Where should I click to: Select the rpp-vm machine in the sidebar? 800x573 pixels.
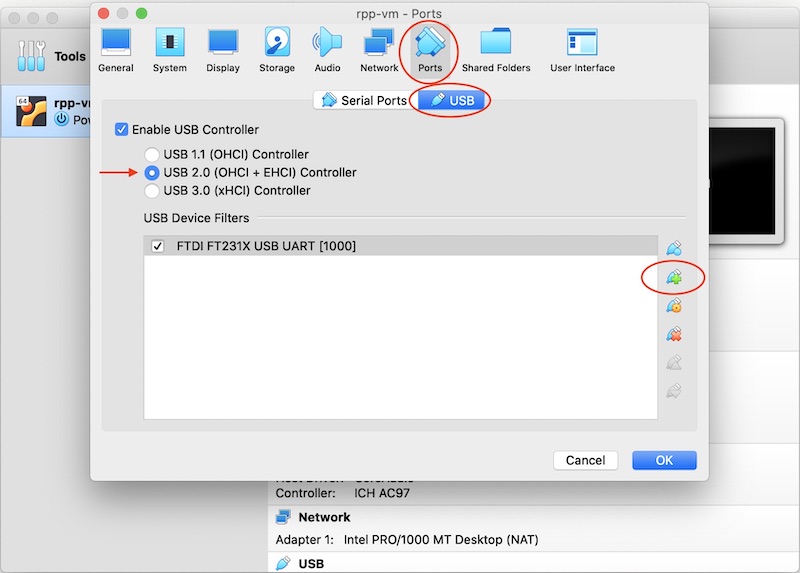tap(46, 111)
